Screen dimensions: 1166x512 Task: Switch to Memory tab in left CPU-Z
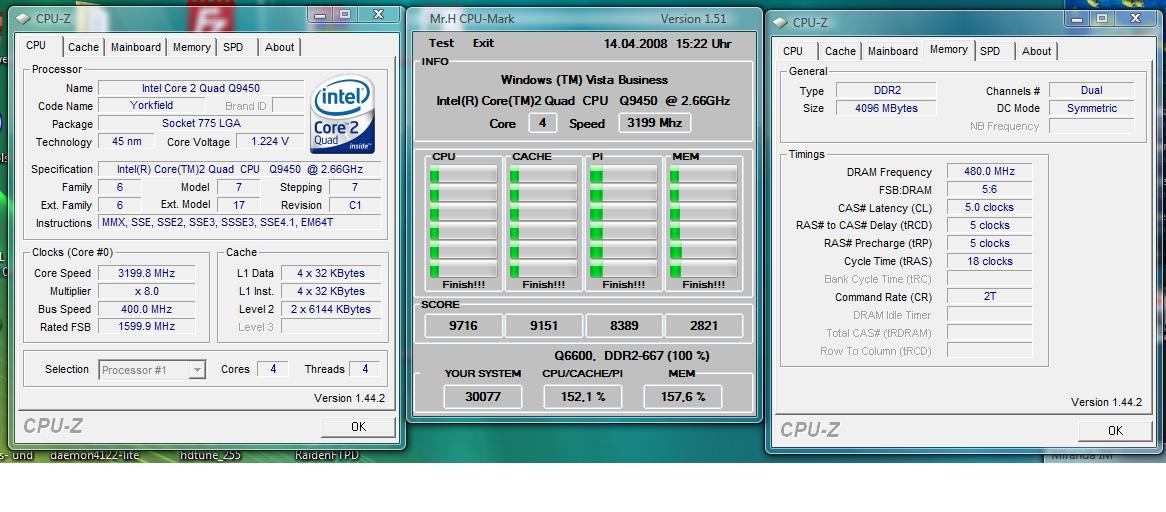point(191,47)
